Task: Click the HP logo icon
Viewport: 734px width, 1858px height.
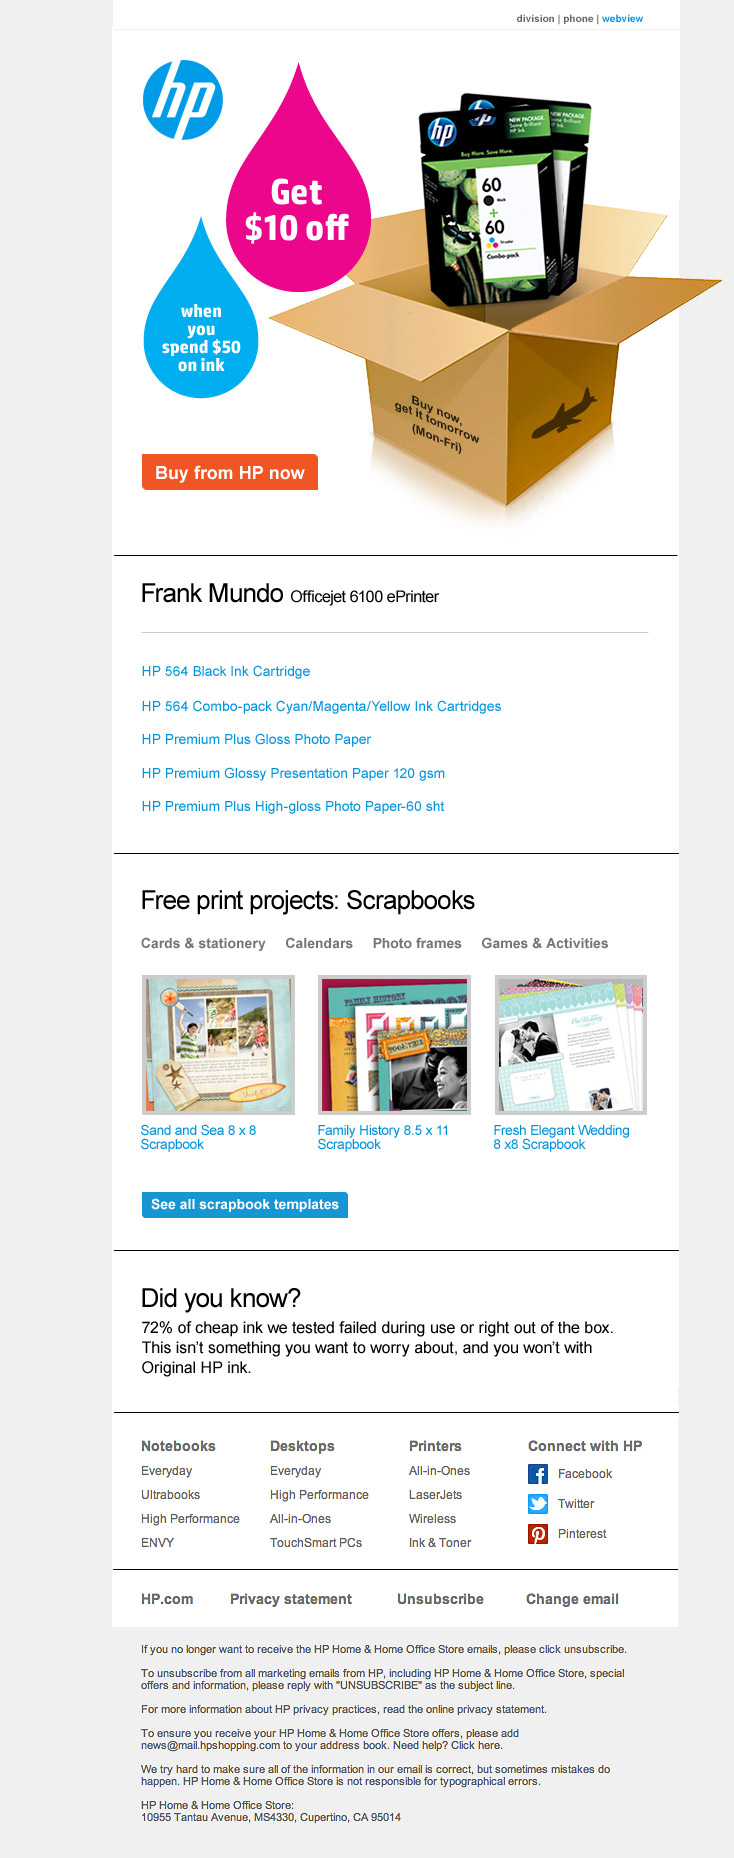Action: tap(182, 99)
